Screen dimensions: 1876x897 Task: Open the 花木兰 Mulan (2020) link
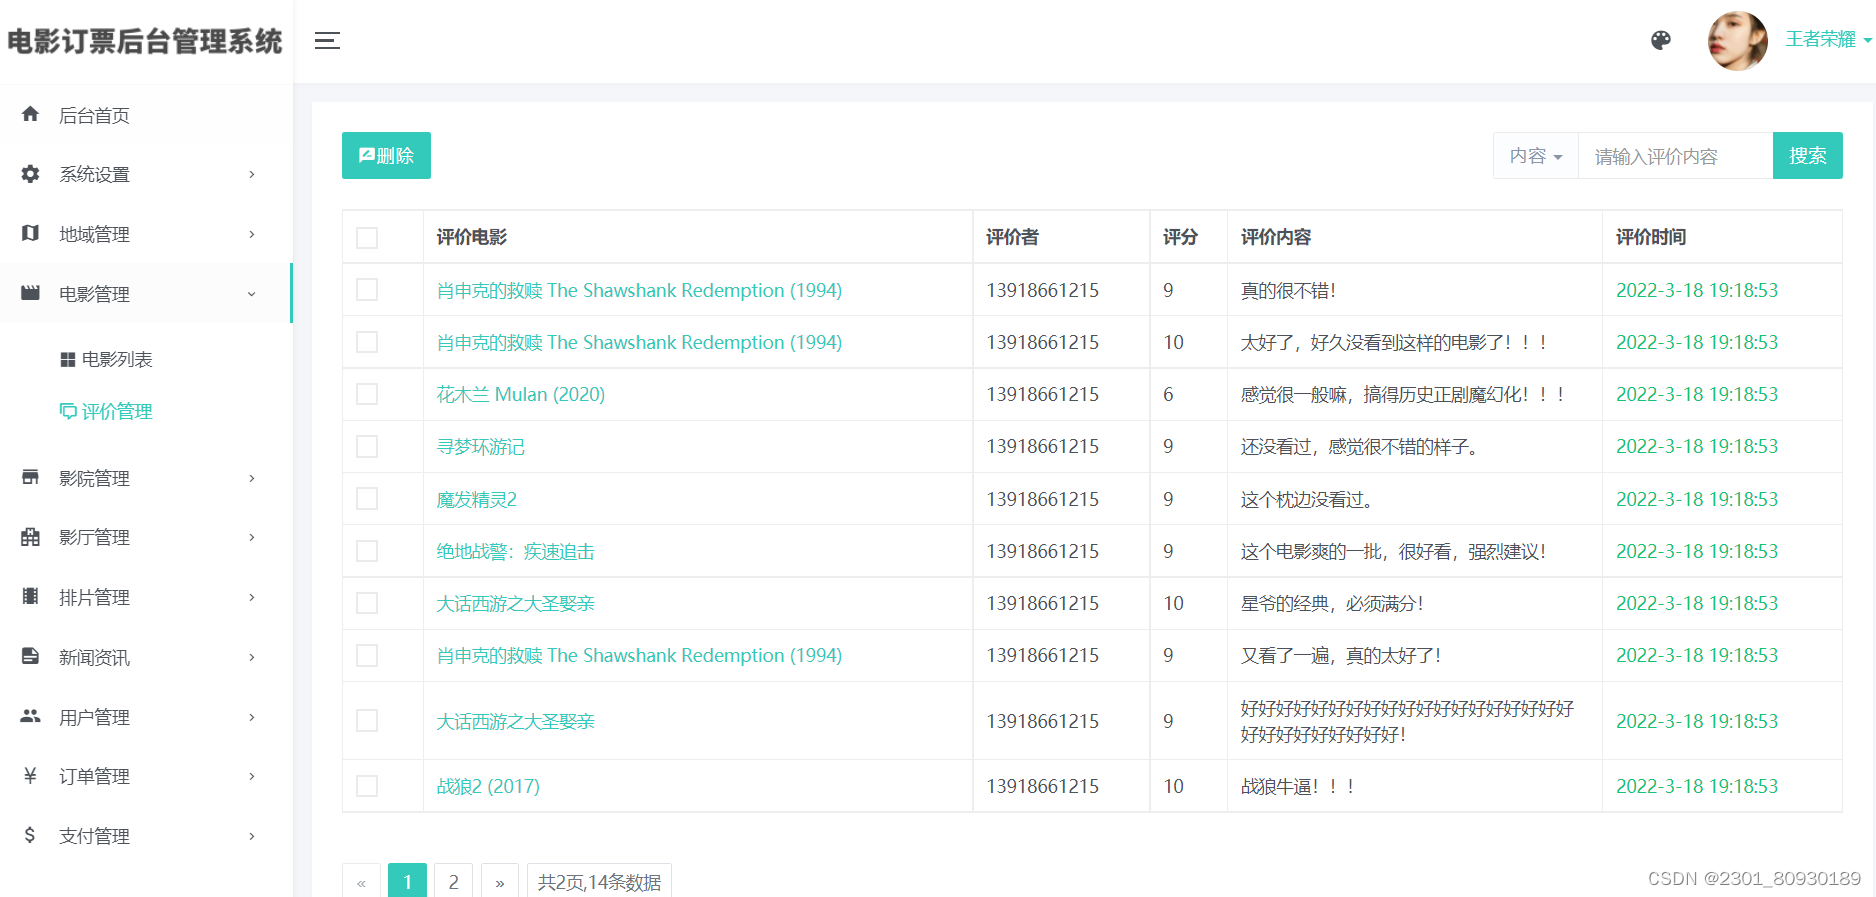coord(521,395)
